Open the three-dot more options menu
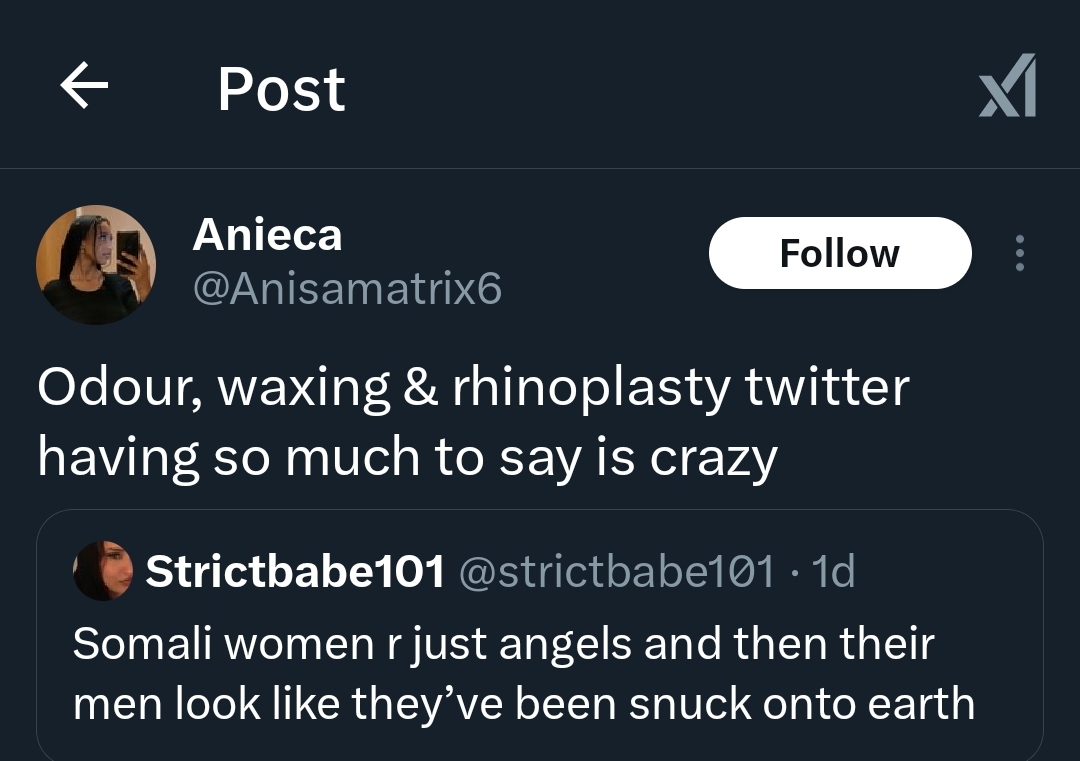 pos(1019,253)
